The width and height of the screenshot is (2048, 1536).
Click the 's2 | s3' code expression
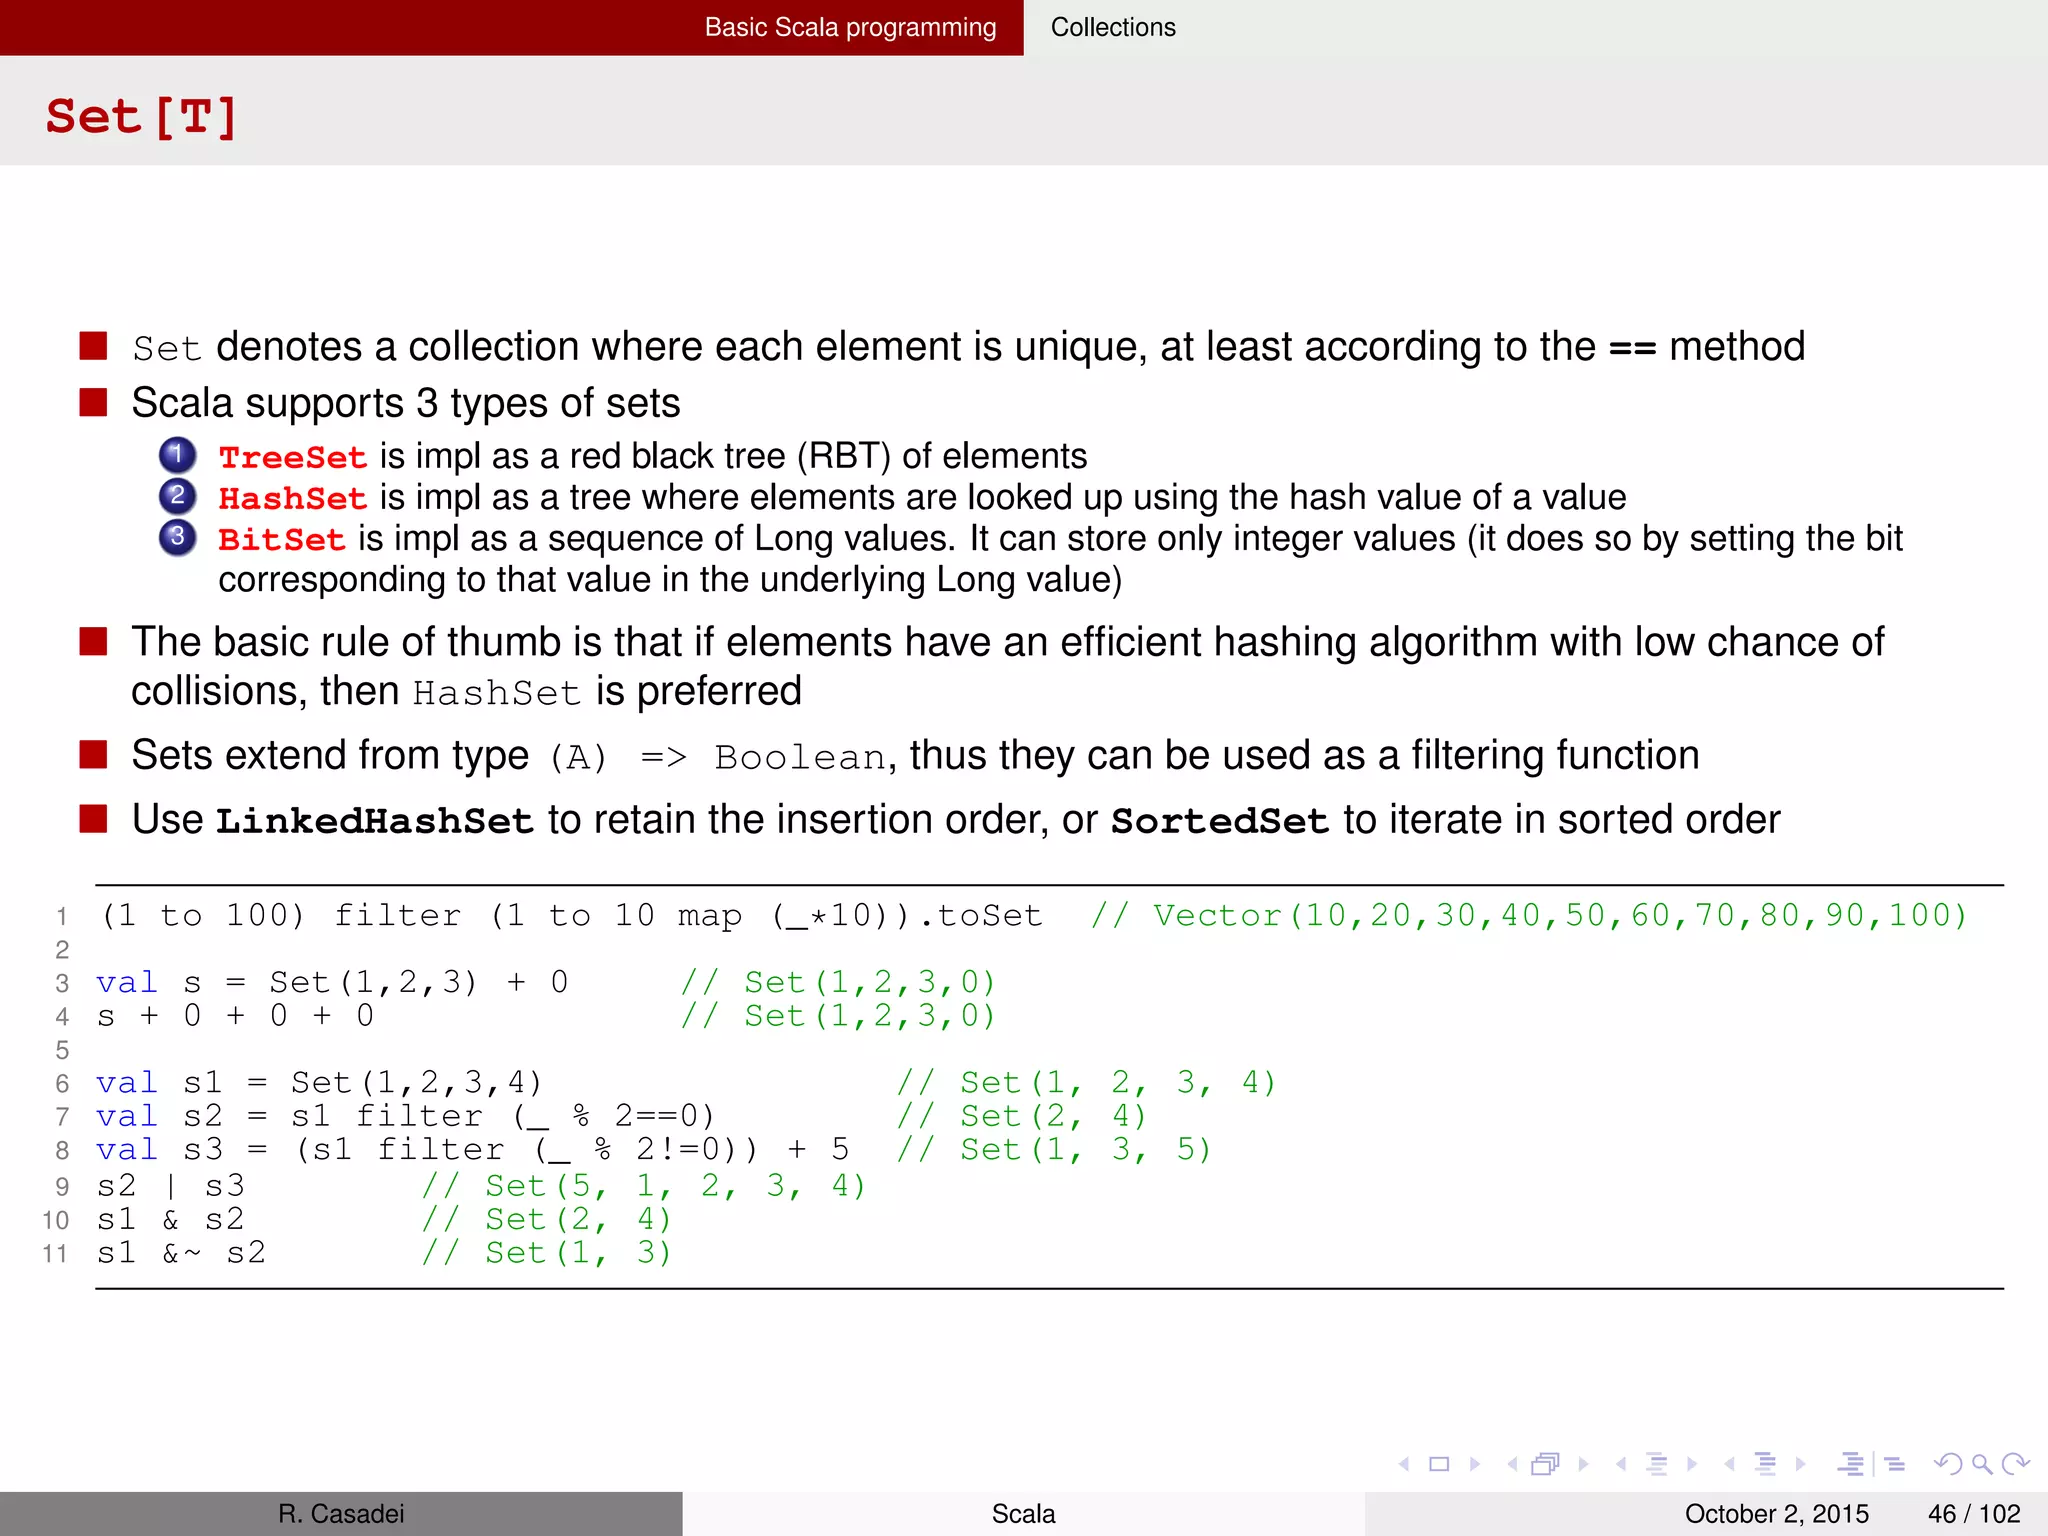[x=171, y=1186]
